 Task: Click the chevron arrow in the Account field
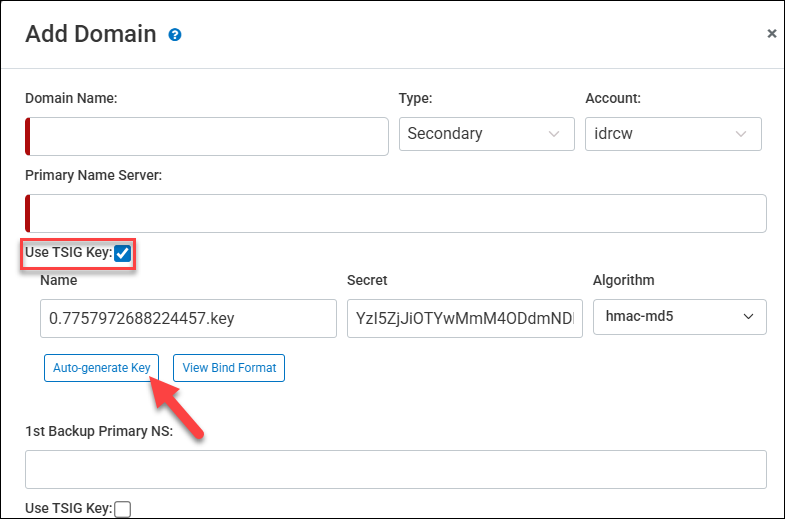coord(741,134)
